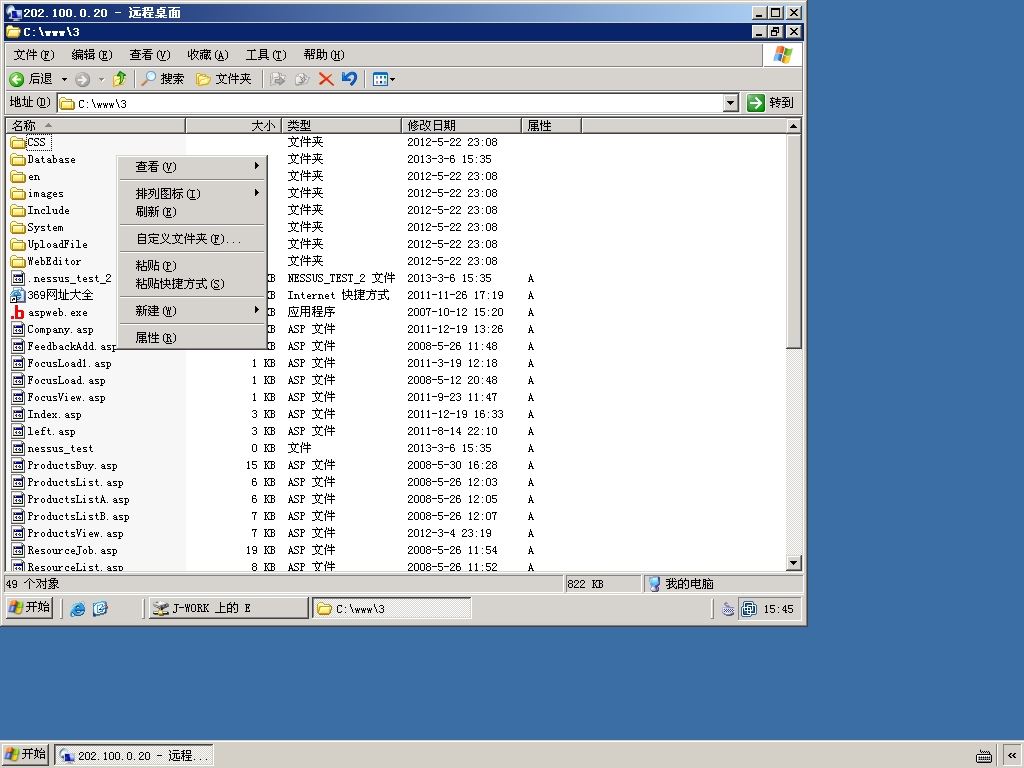Open the Views icon dropdown
This screenshot has width=1024, height=768.
[383, 80]
